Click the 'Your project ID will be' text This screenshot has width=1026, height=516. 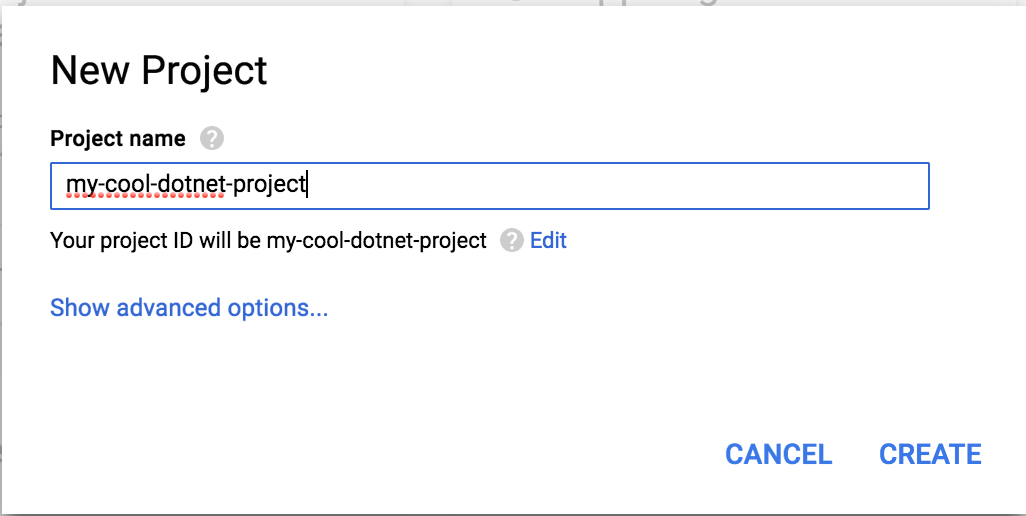coord(155,241)
